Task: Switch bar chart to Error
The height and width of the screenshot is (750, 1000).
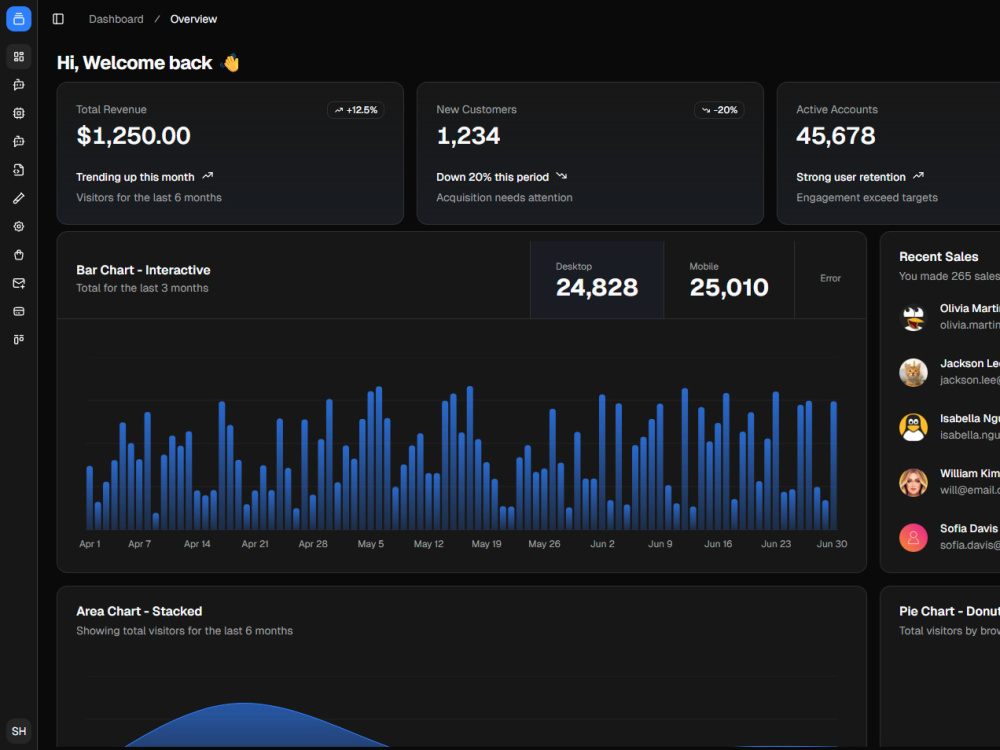Action: click(830, 279)
